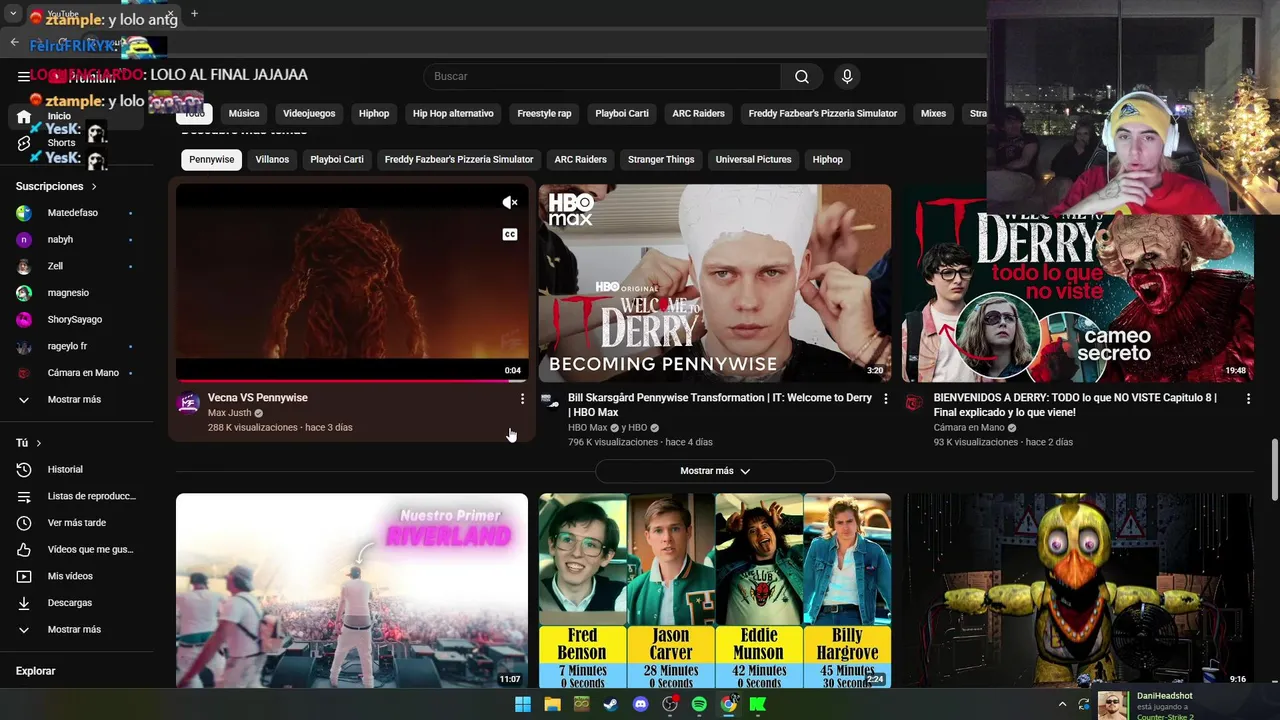The height and width of the screenshot is (720, 1280).
Task: Select the Videojuegos filter chip
Action: click(309, 113)
